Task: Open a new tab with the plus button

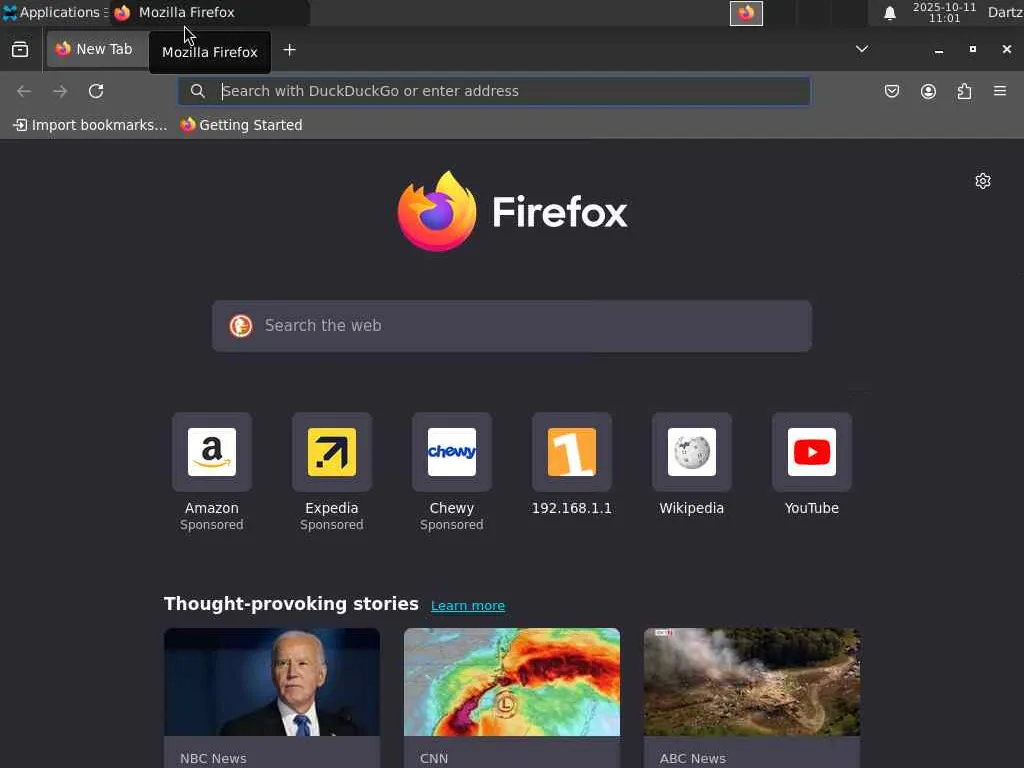Action: click(289, 50)
